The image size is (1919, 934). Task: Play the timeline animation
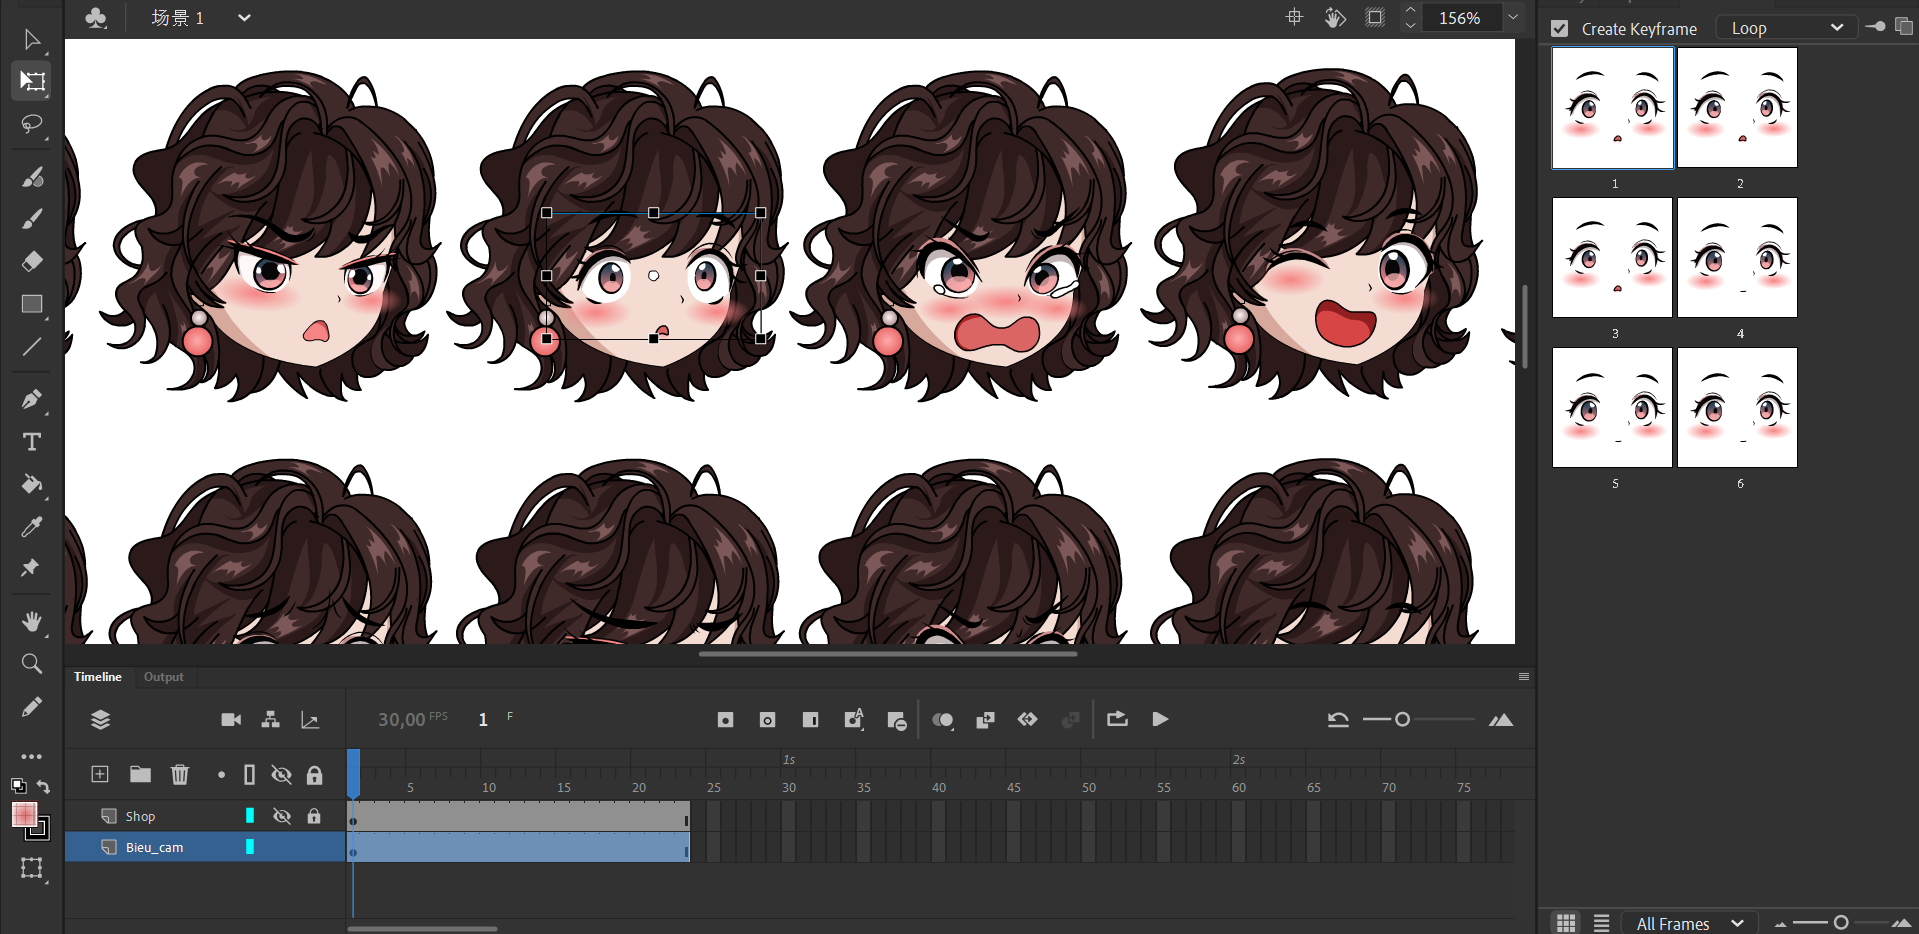coord(1160,720)
